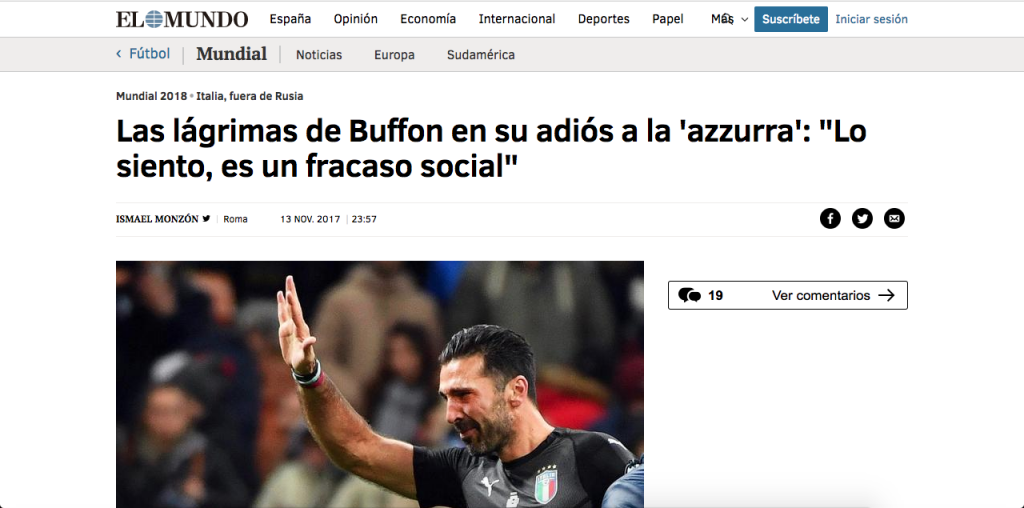Select Economía in top navigation

click(428, 19)
